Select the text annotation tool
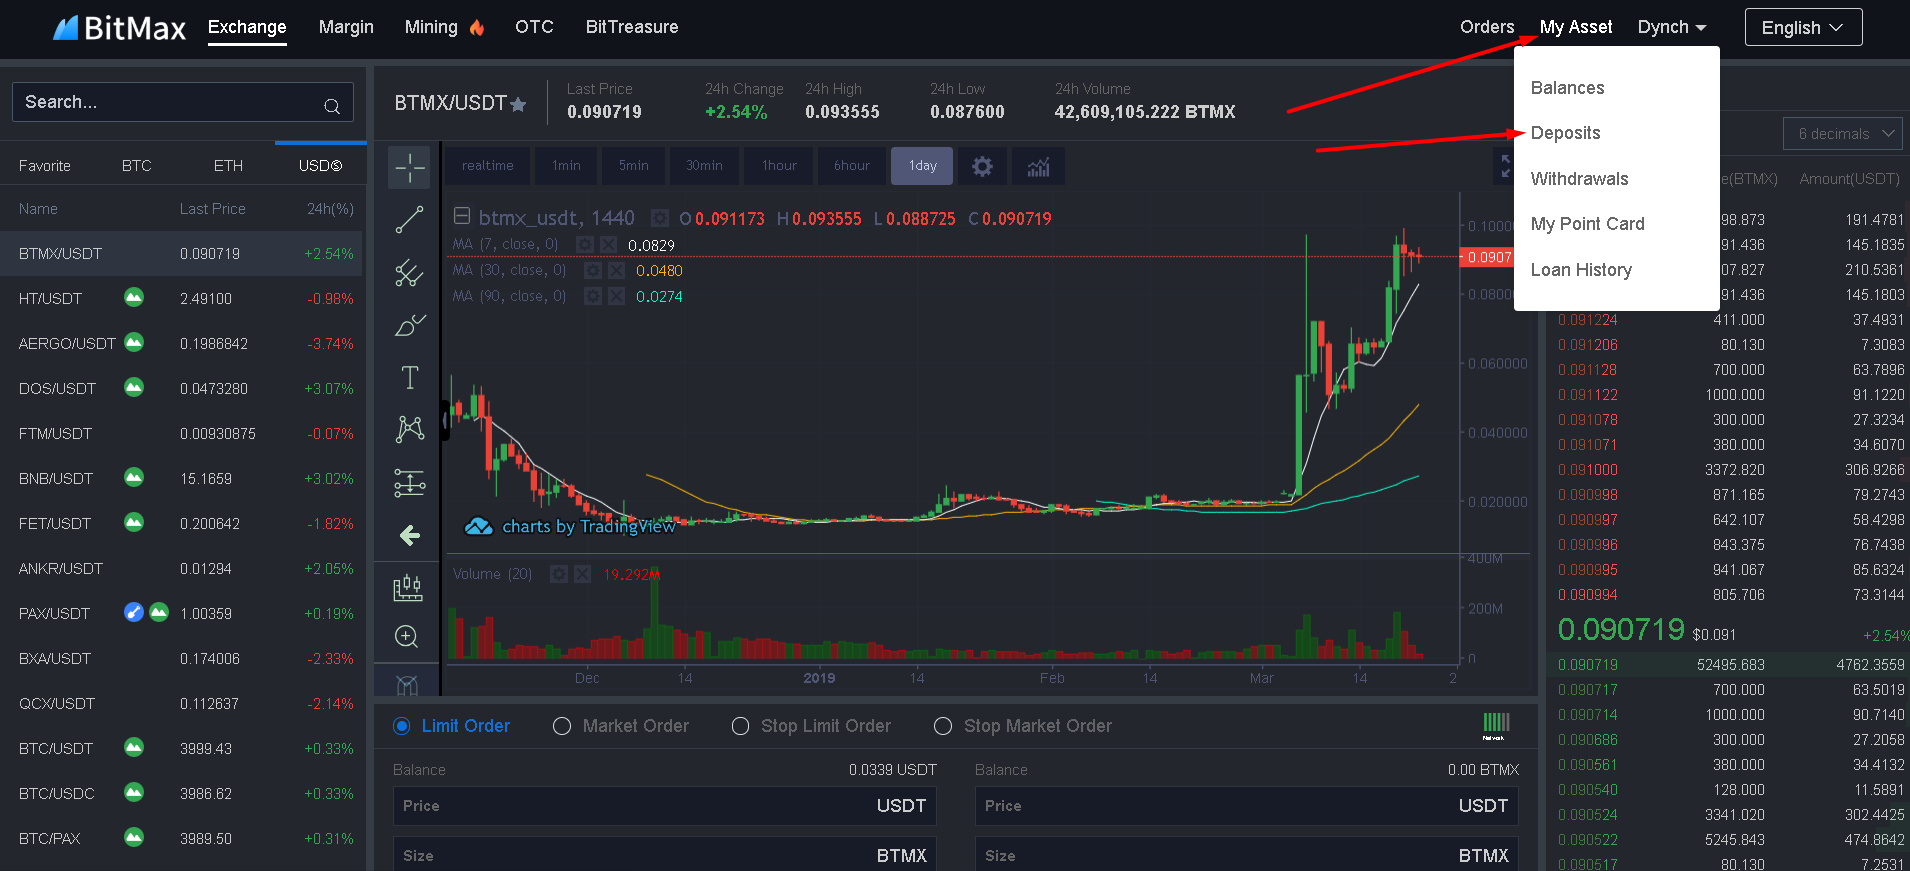The image size is (1910, 871). pyautogui.click(x=409, y=377)
